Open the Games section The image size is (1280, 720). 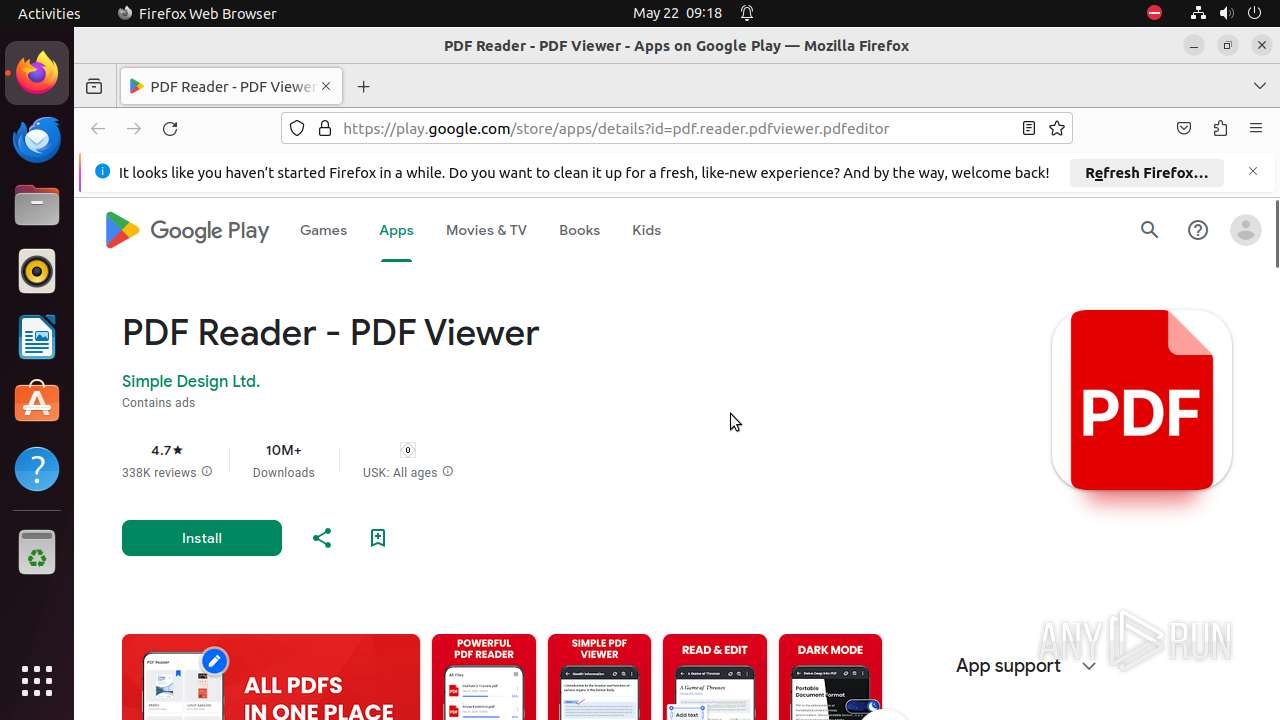coord(323,230)
